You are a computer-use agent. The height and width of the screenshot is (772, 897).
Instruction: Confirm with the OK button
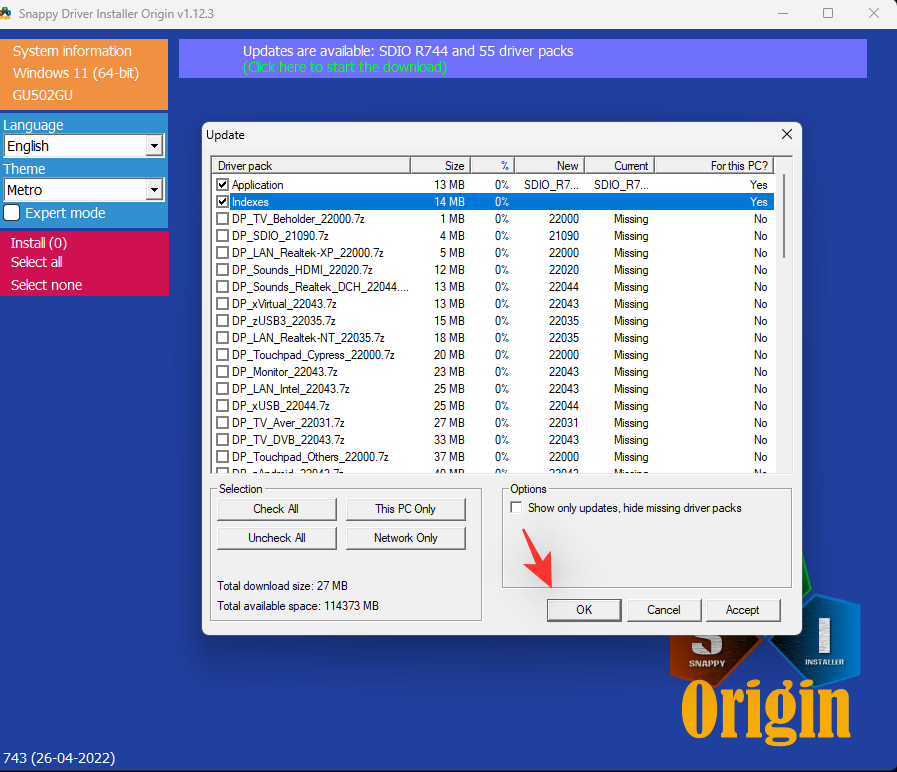click(583, 610)
